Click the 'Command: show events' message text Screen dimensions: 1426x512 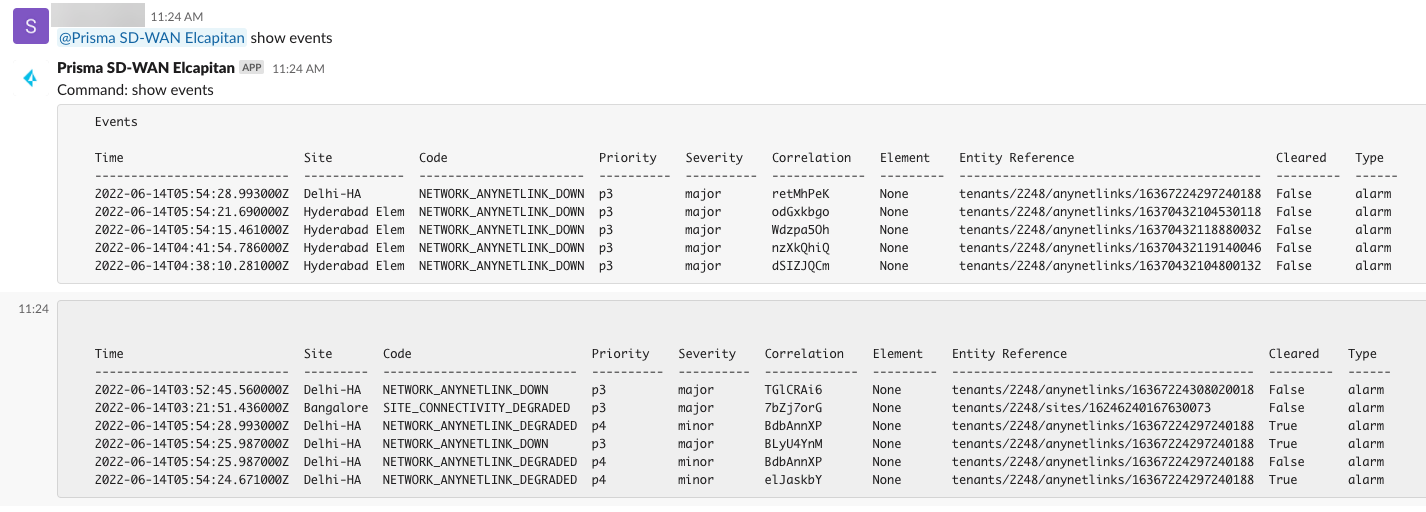[135, 90]
